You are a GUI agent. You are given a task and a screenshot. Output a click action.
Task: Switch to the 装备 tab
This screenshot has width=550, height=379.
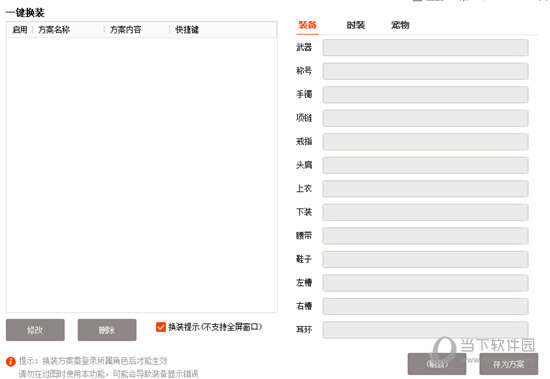pyautogui.click(x=307, y=25)
